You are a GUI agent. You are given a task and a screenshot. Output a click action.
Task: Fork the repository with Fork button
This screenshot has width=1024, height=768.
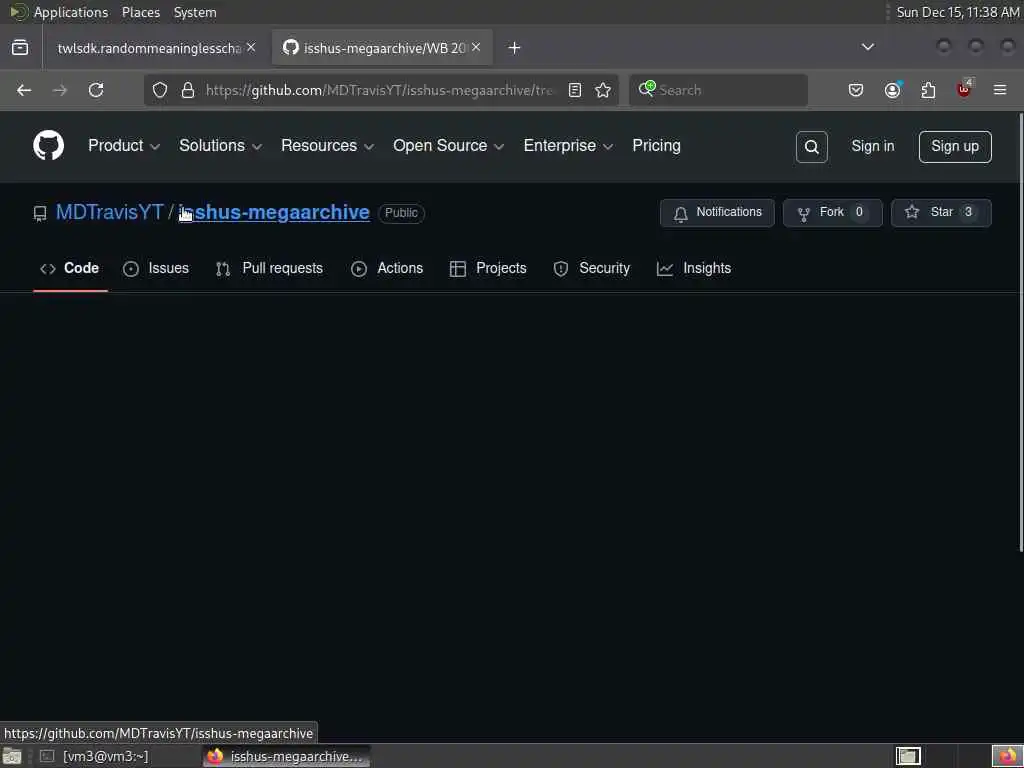pyautogui.click(x=833, y=213)
